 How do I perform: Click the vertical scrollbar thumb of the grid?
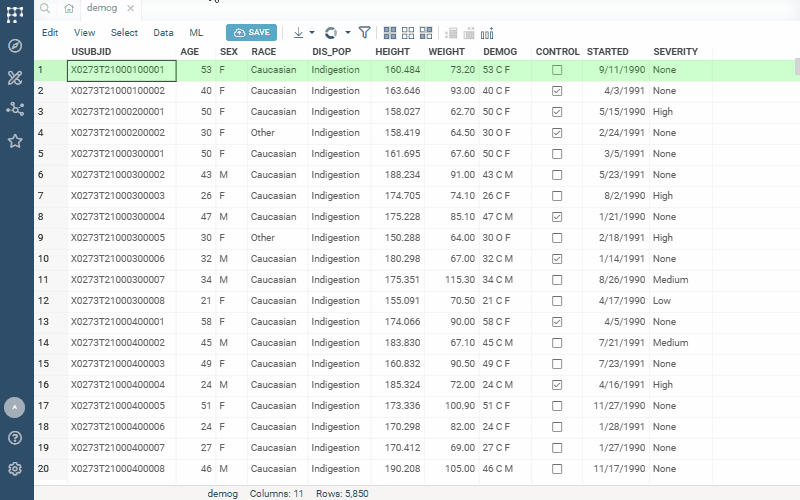[797, 67]
